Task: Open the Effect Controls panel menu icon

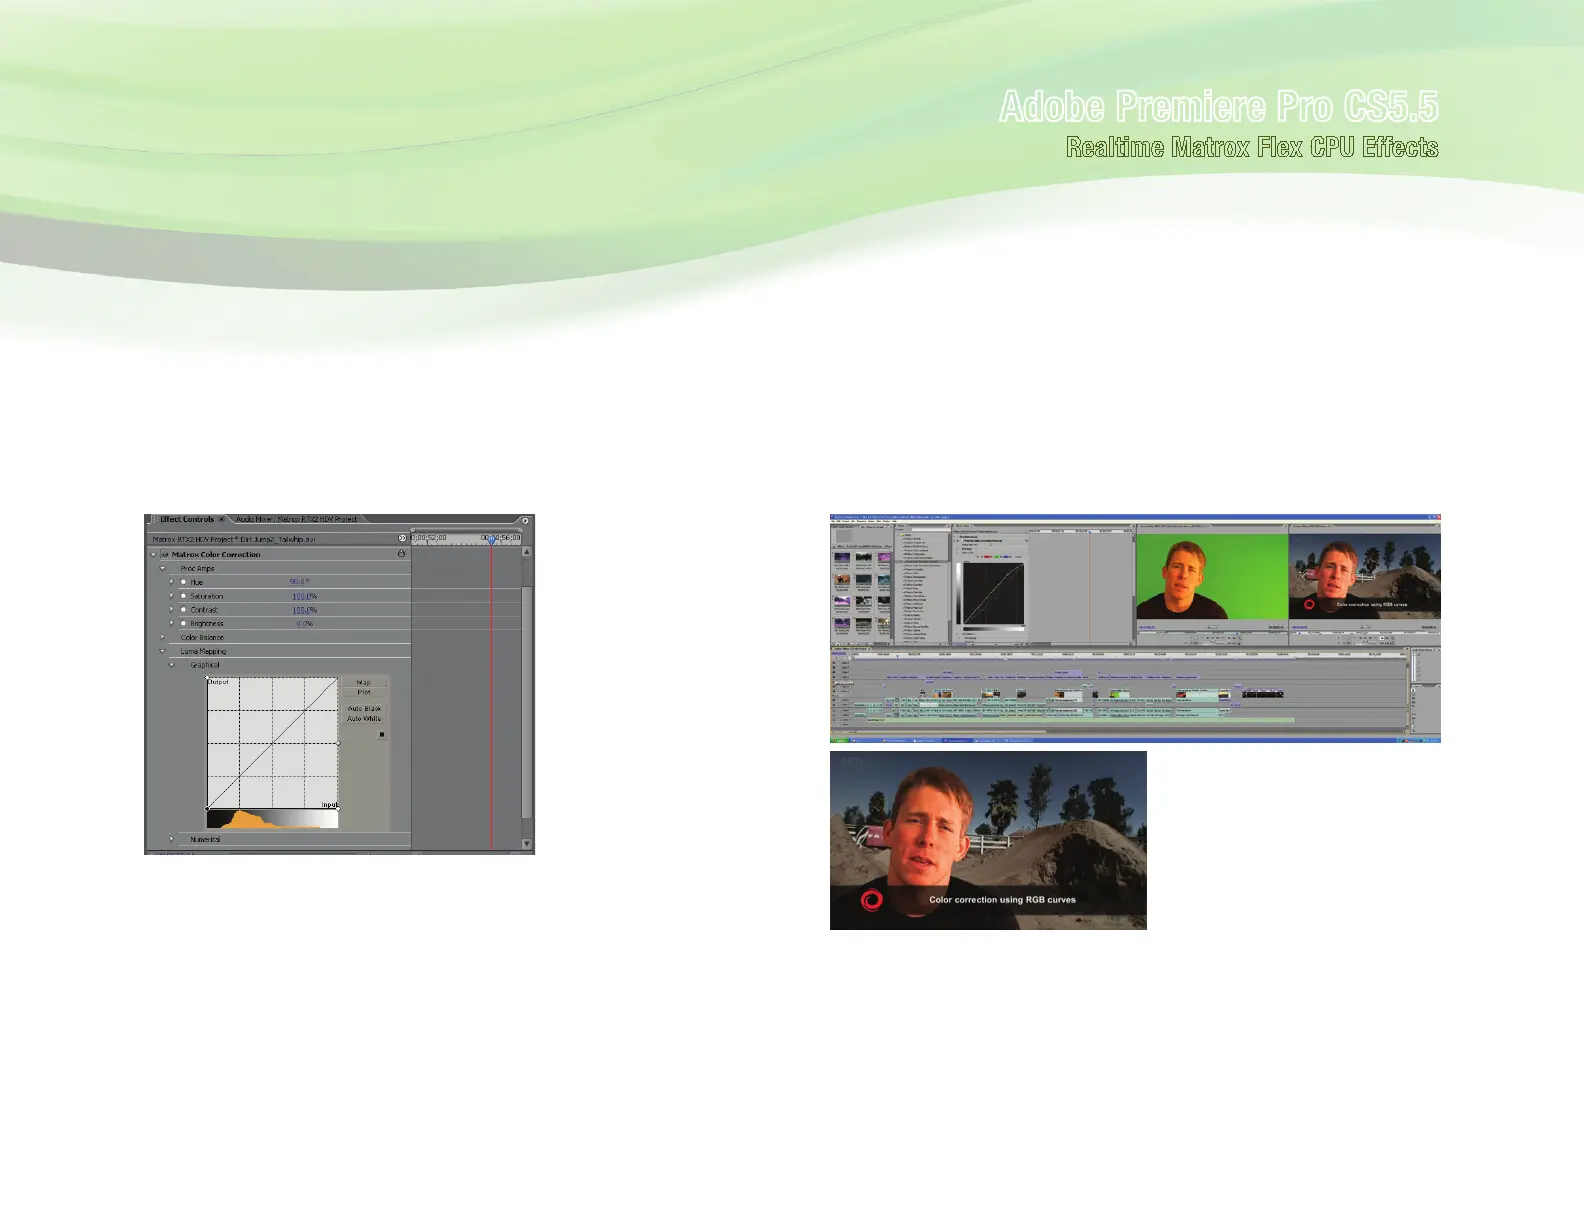Action: [525, 520]
